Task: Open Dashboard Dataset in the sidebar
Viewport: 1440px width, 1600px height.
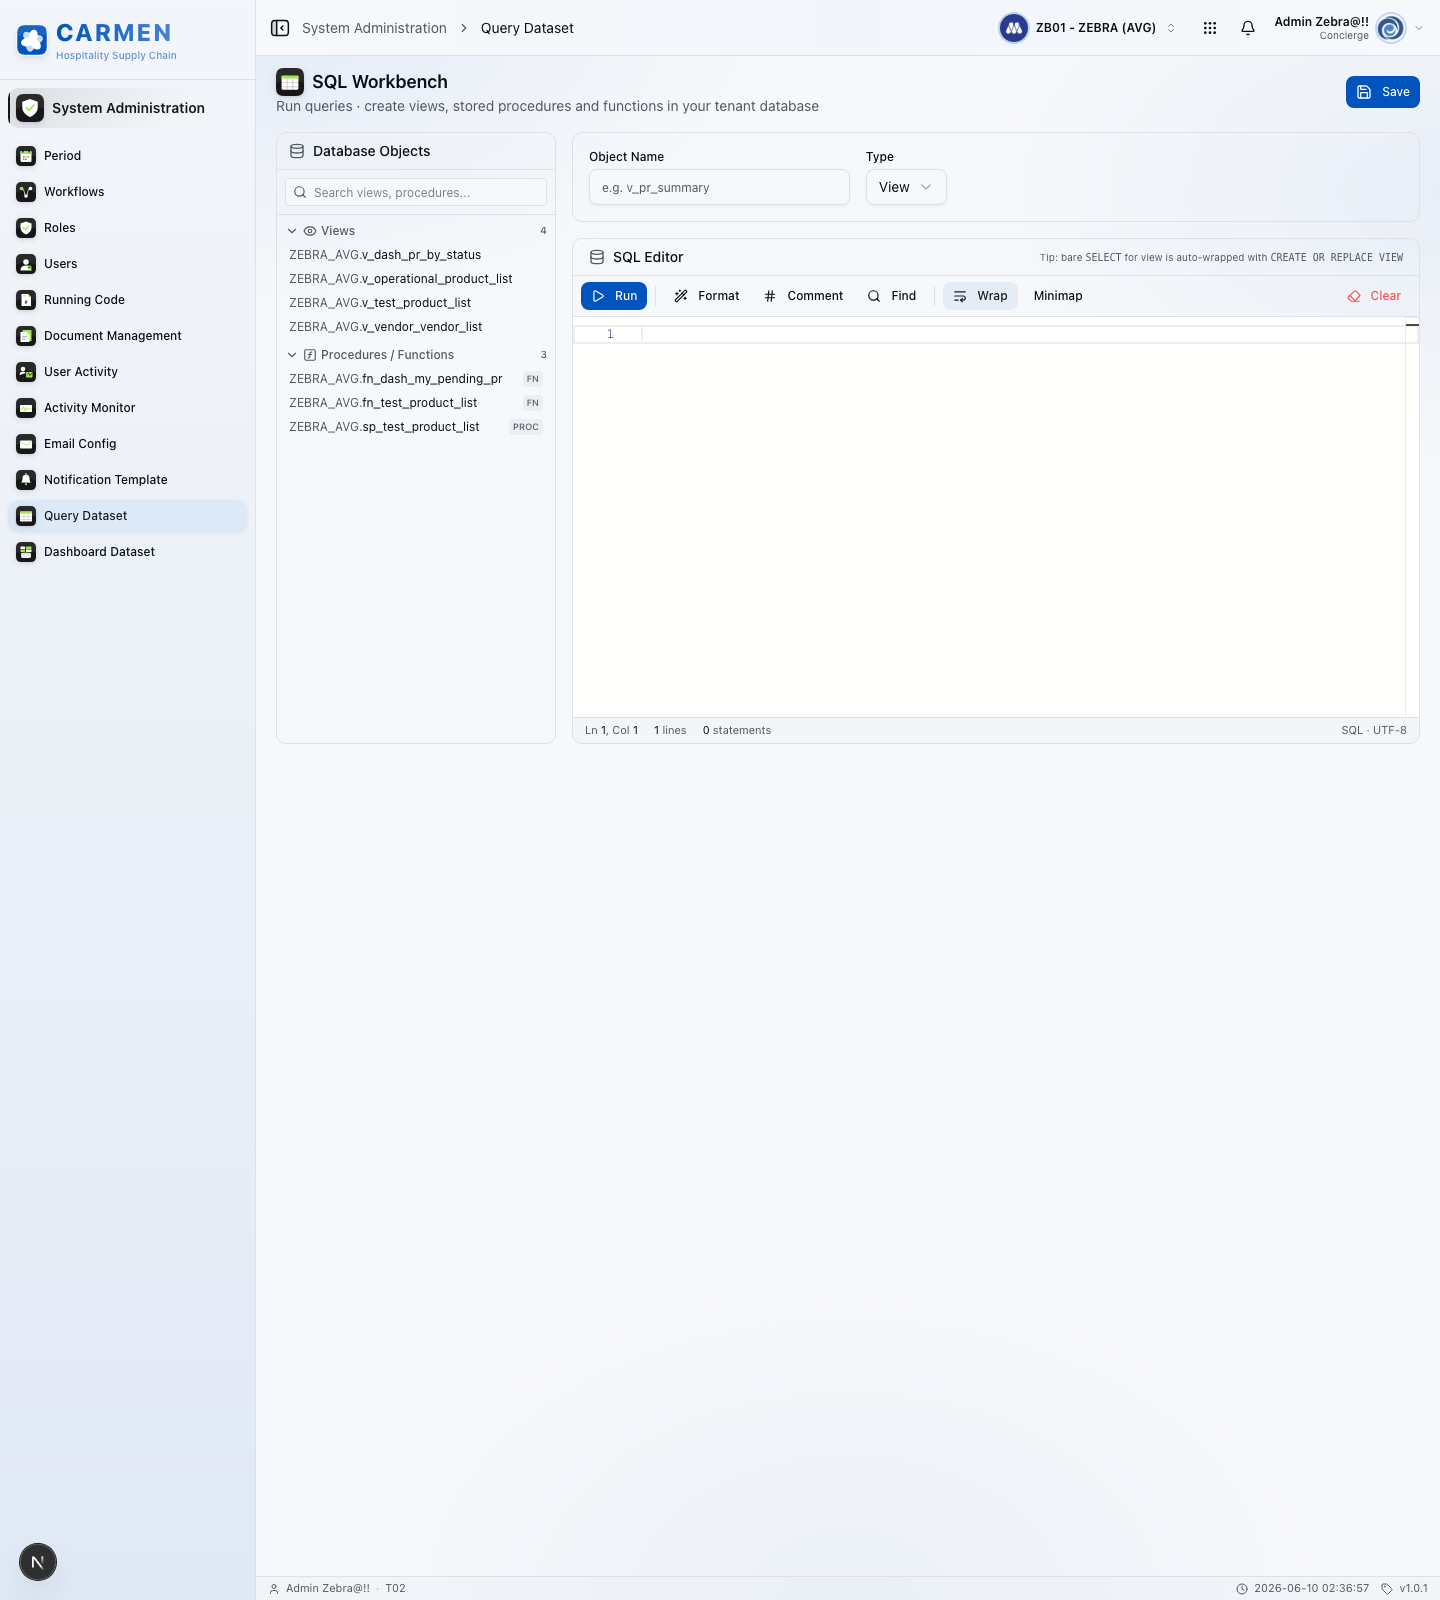Action: pyautogui.click(x=128, y=552)
